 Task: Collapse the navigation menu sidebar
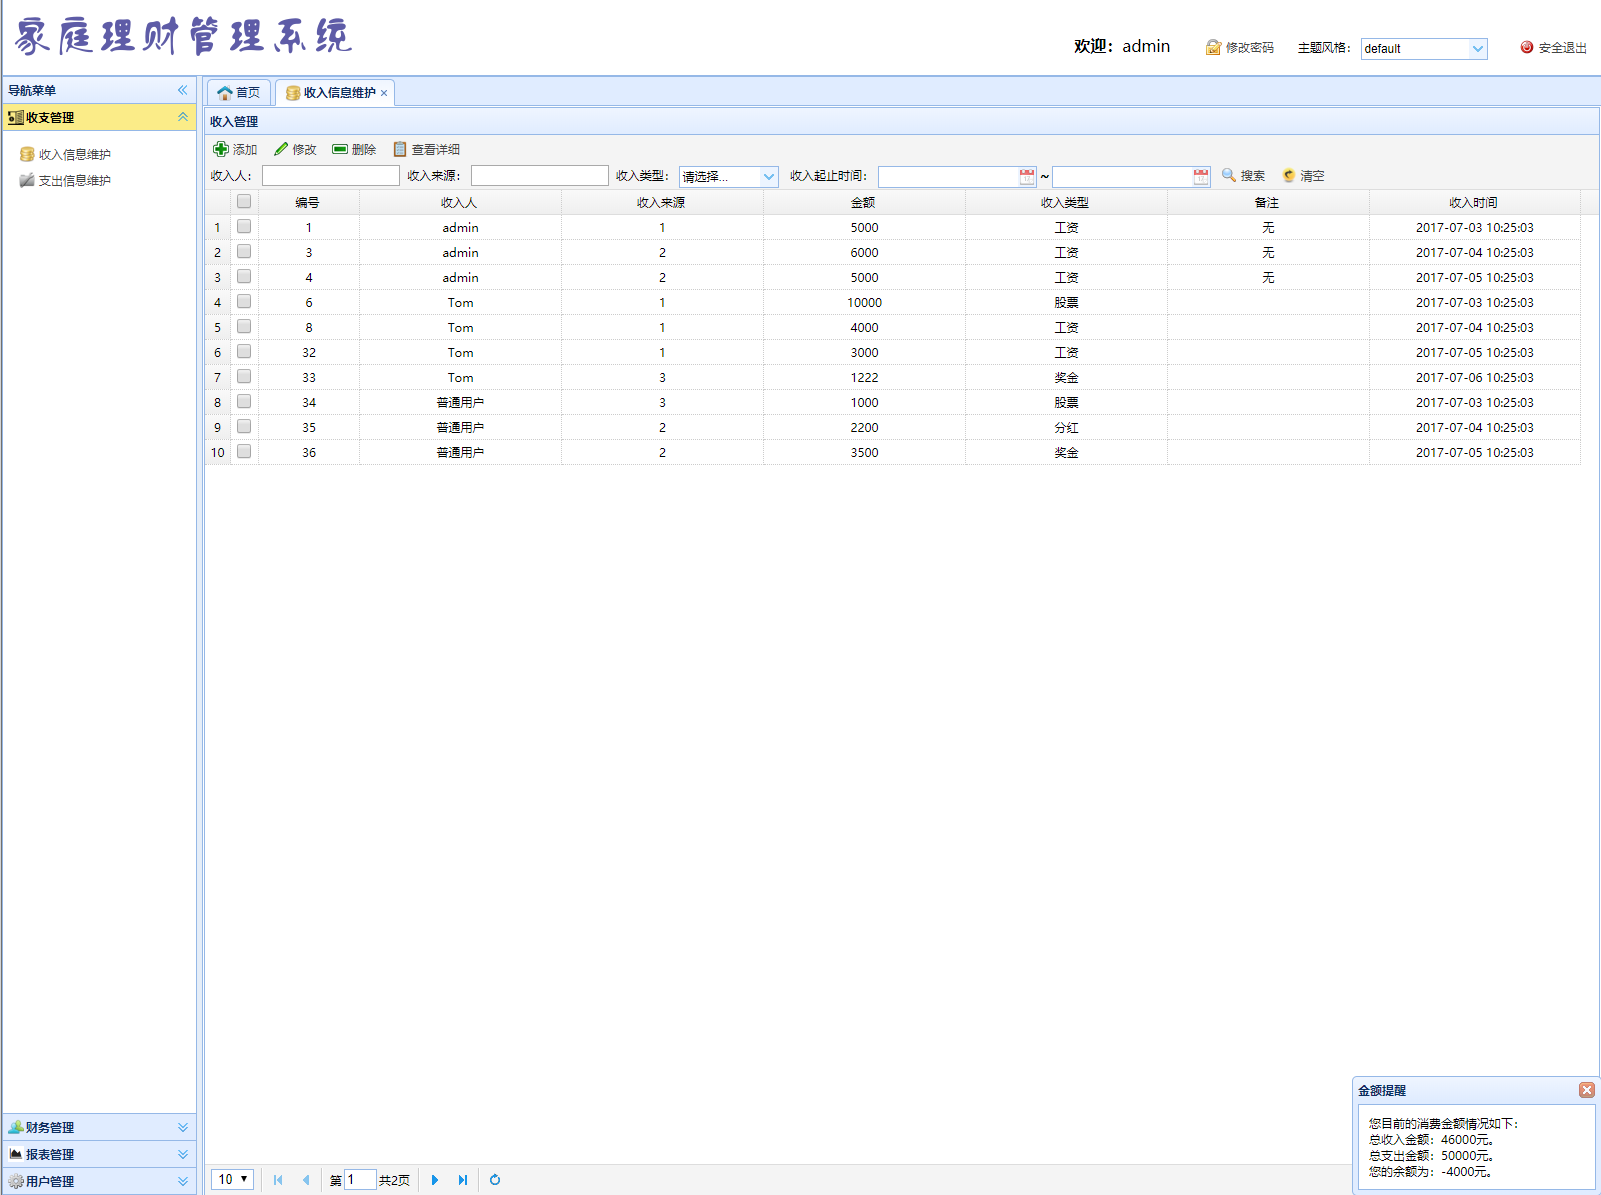[183, 90]
